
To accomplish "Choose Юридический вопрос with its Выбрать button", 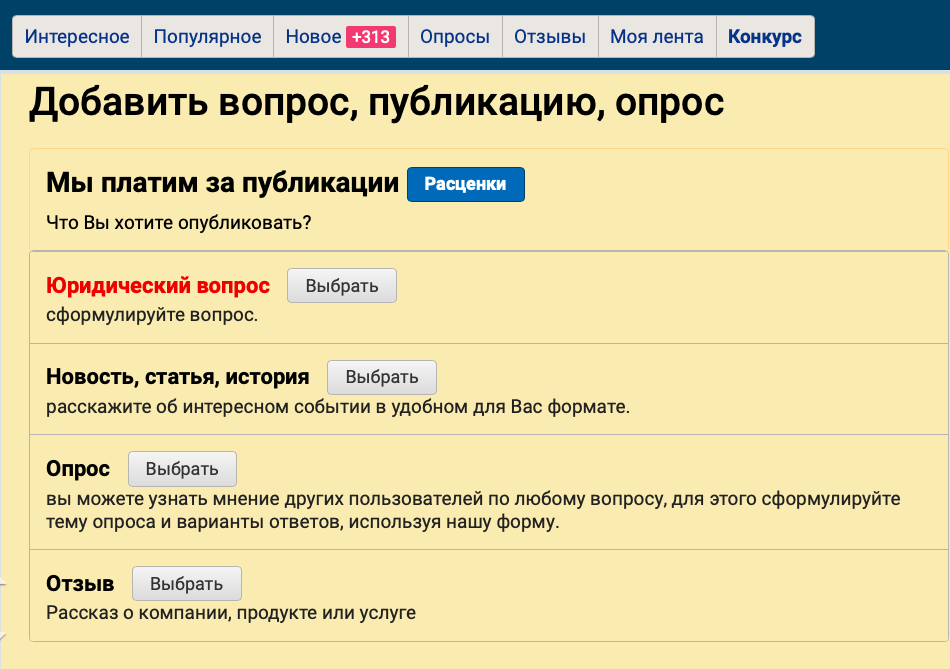I will point(342,285).
